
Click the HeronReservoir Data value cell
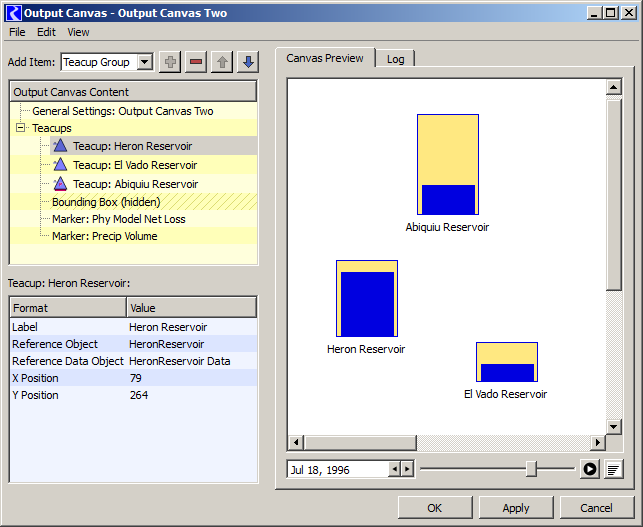(192, 361)
